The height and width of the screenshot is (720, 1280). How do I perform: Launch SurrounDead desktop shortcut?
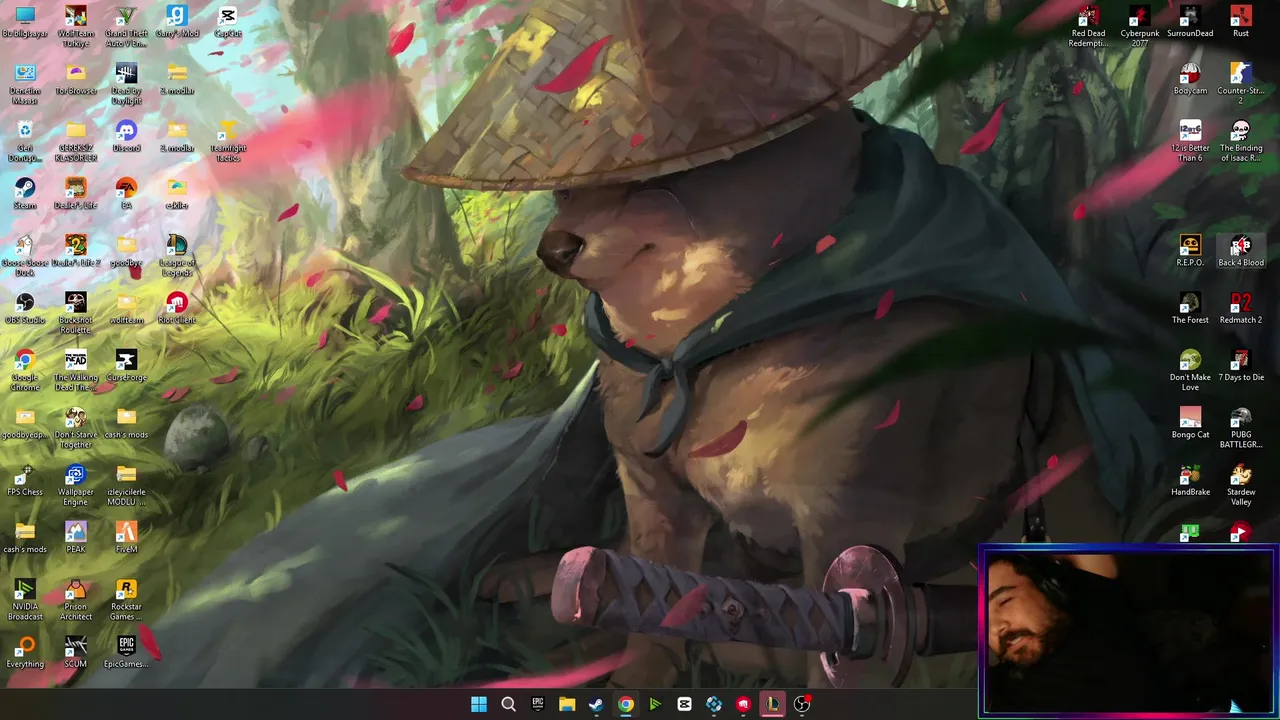pos(1190,22)
